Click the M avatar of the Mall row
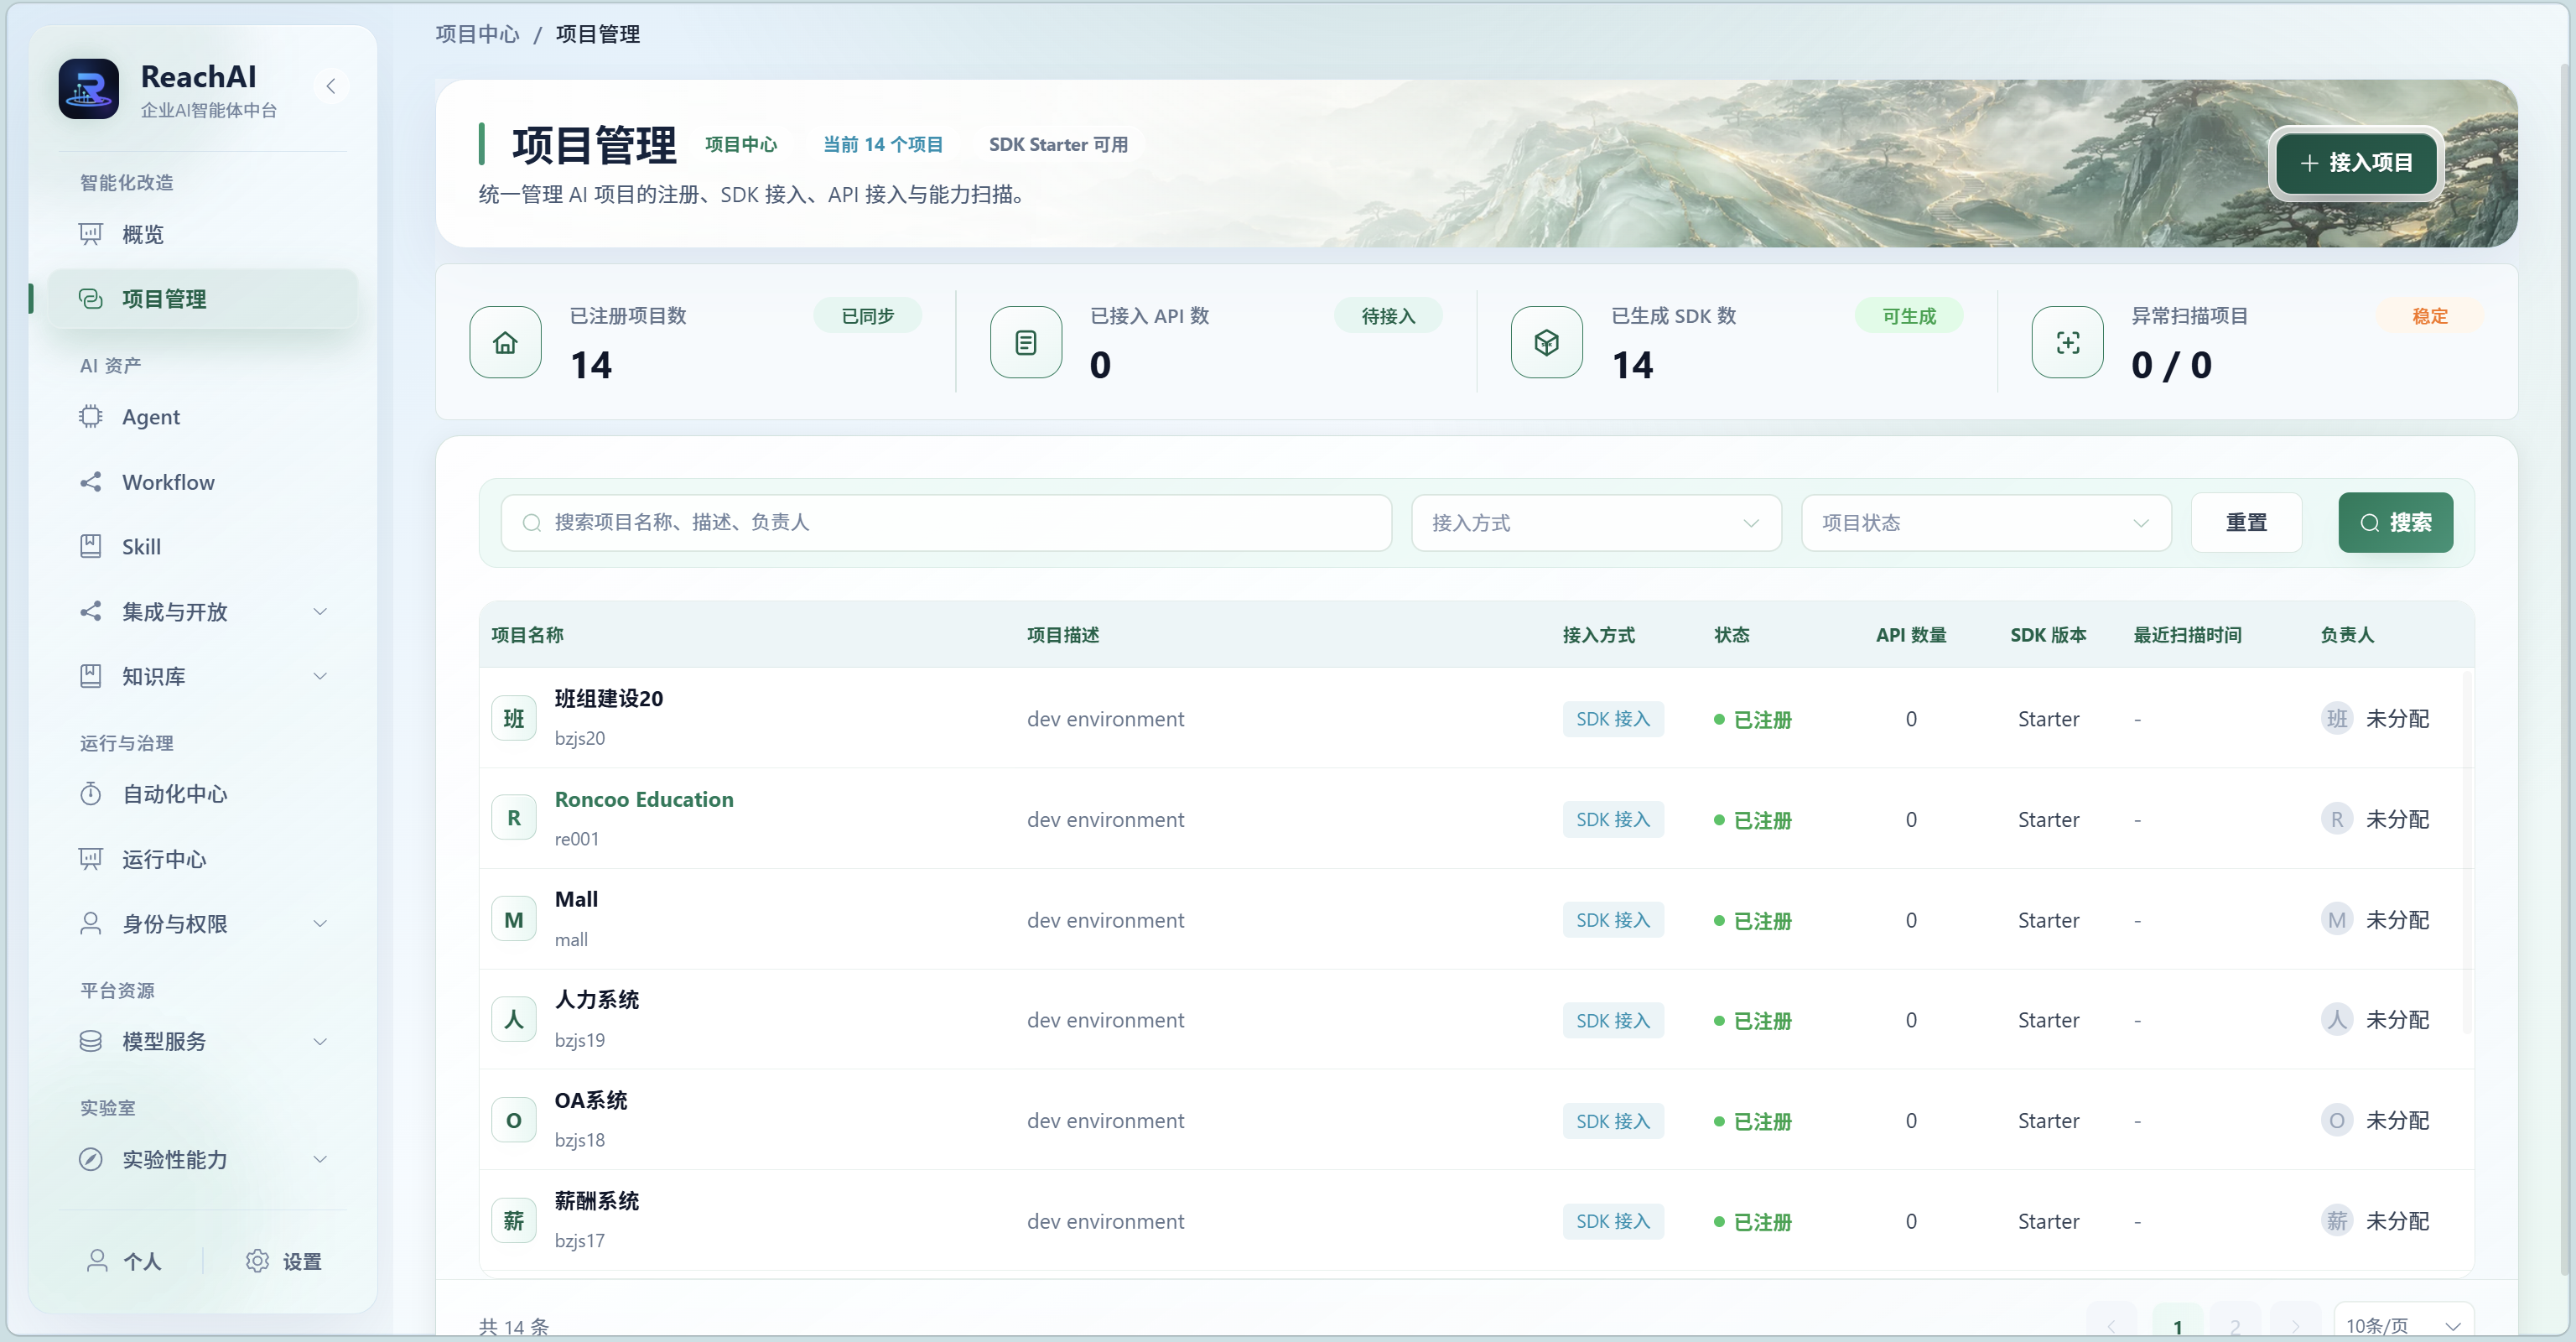2576x1342 pixels. (x=514, y=919)
